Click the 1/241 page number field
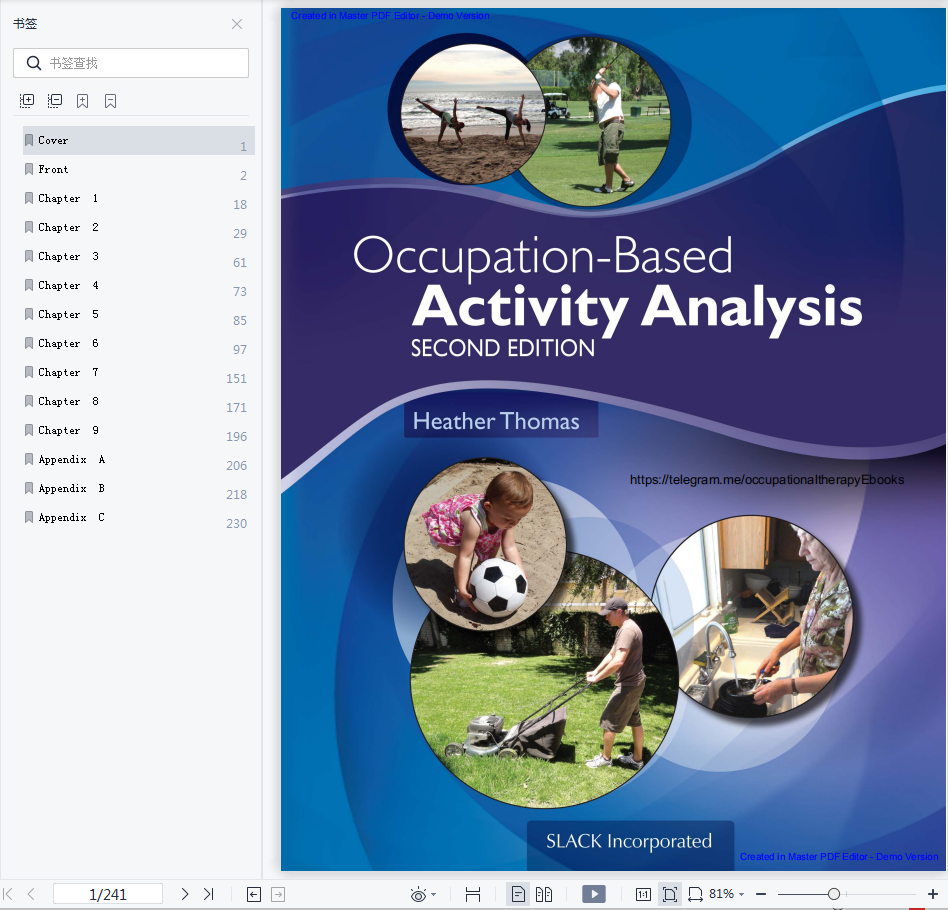948x910 pixels. (108, 894)
